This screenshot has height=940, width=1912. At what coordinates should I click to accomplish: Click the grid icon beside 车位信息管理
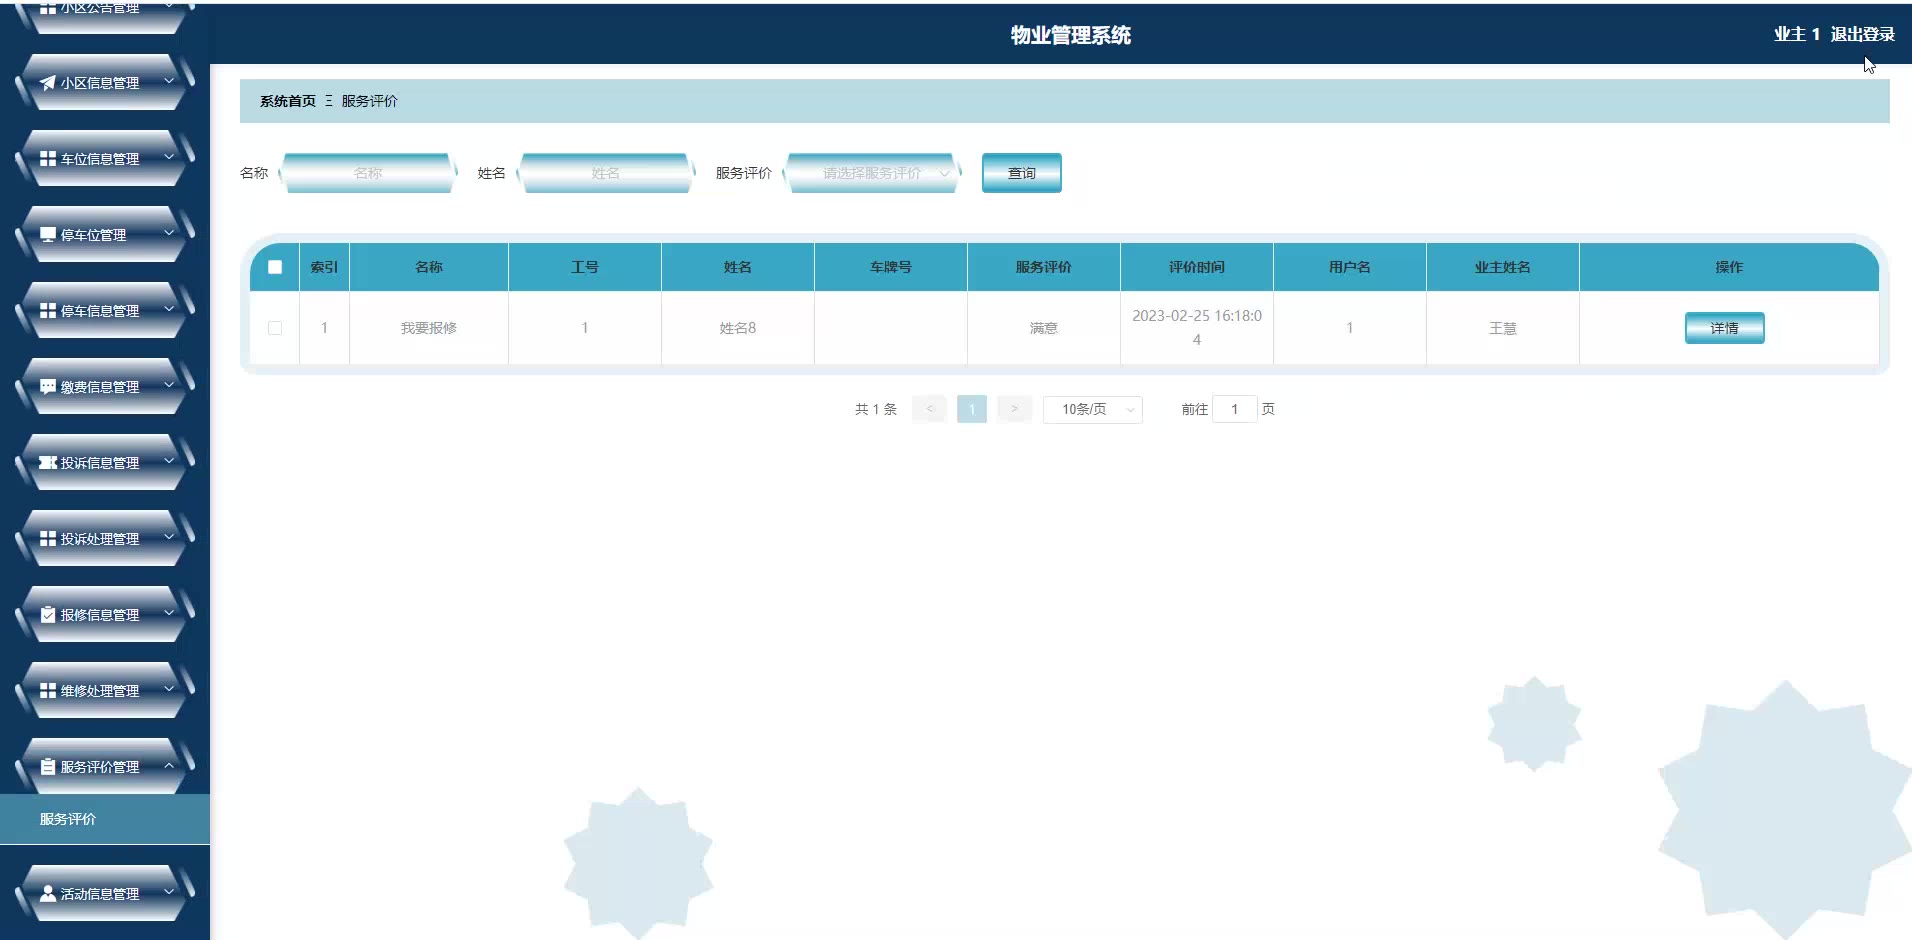pyautogui.click(x=48, y=159)
